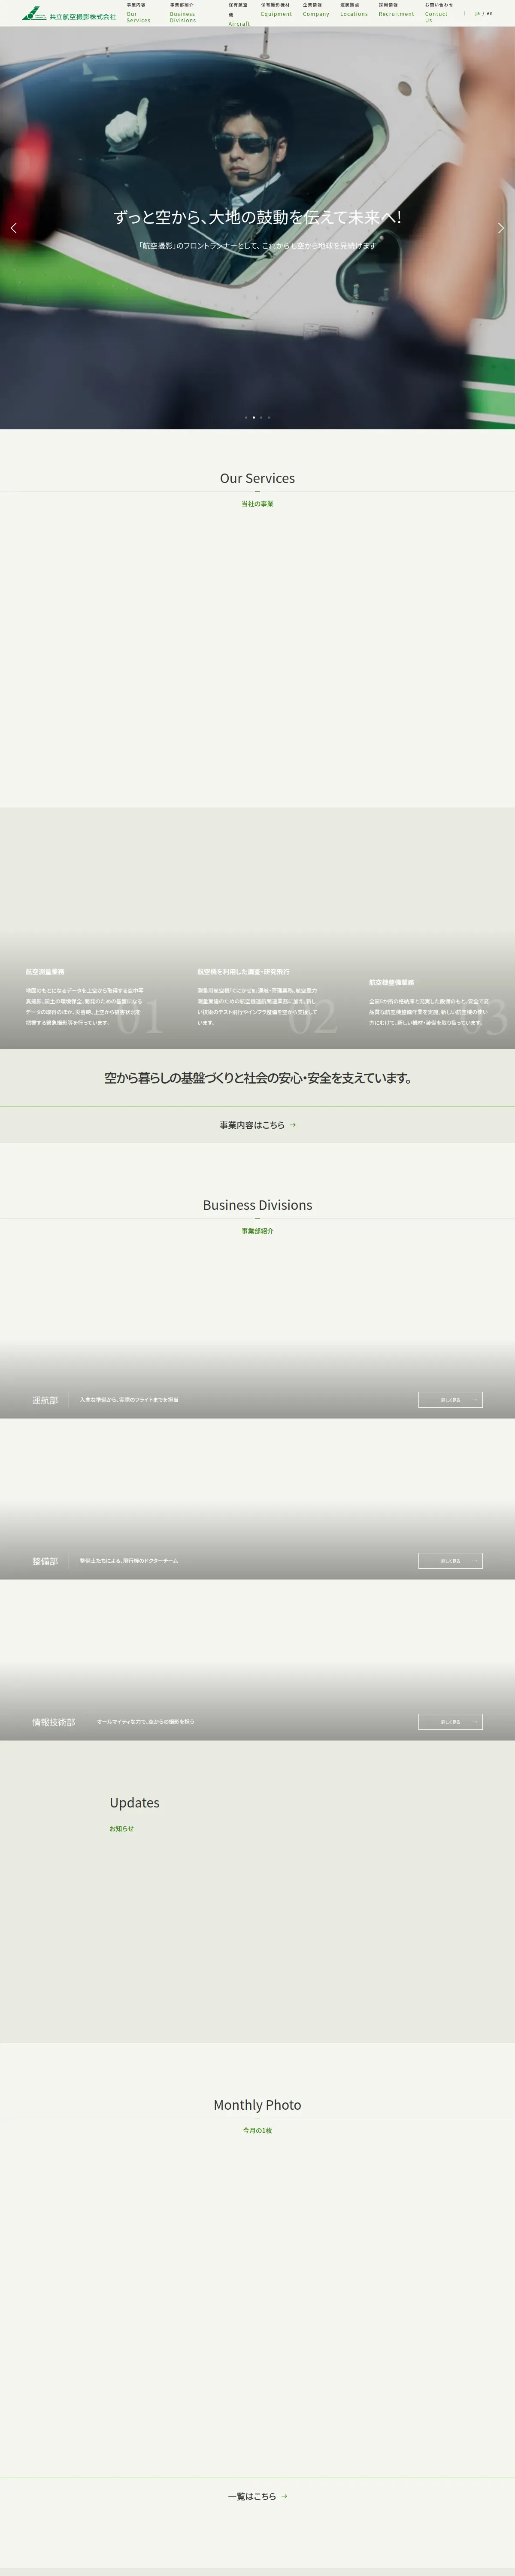Click the arrow beside 一覧はこちら

pos(284,2496)
